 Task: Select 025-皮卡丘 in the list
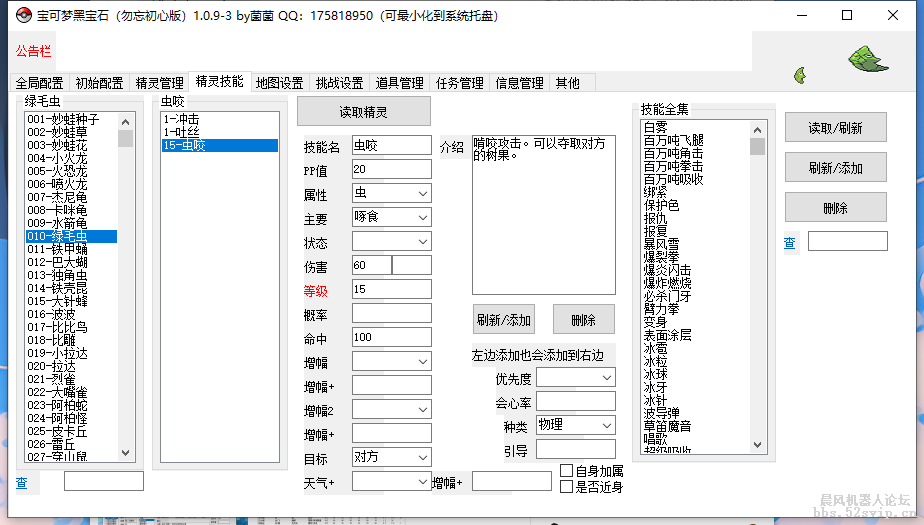(x=71, y=431)
